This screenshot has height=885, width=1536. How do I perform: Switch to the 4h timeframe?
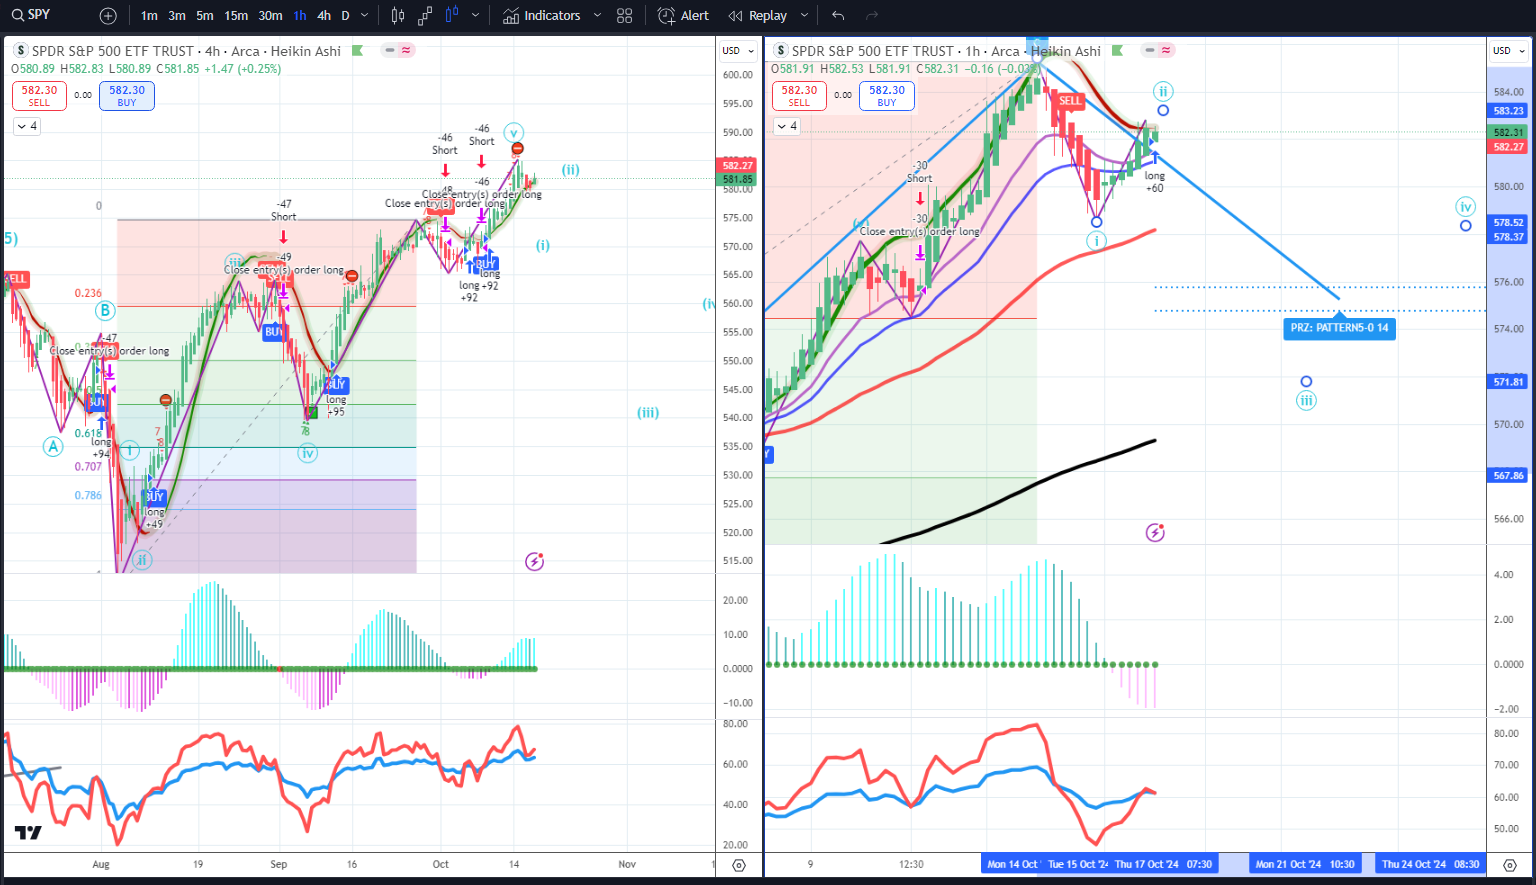[x=324, y=16]
